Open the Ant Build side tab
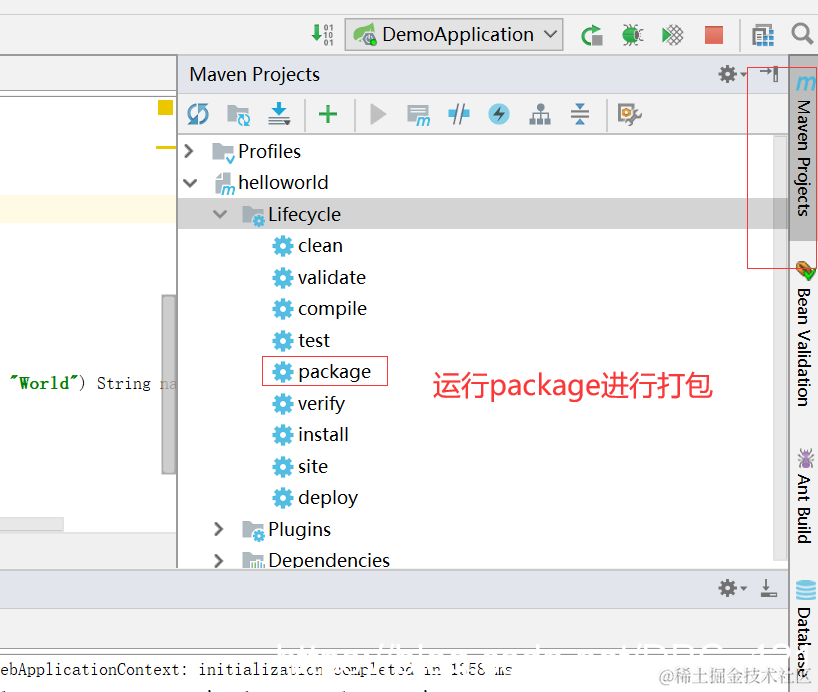 click(804, 496)
